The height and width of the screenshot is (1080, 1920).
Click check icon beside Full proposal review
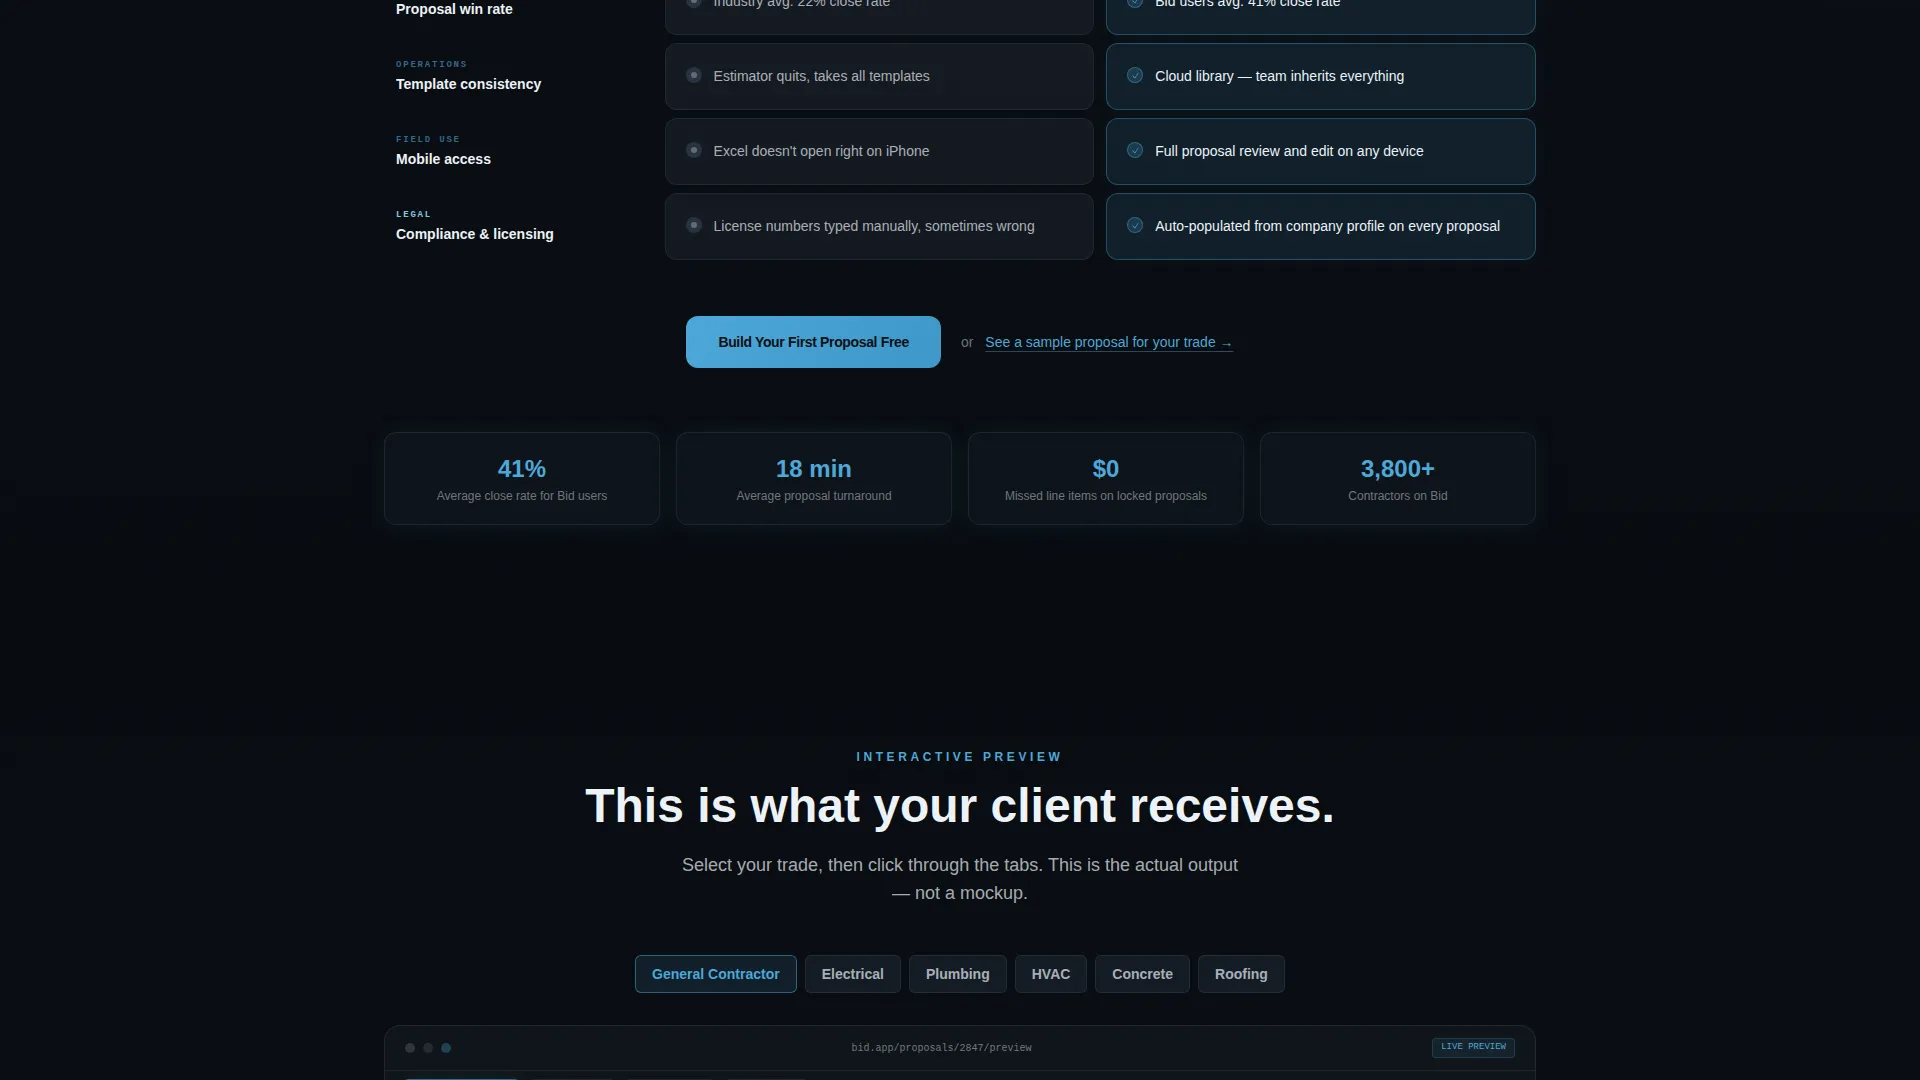coord(1135,150)
